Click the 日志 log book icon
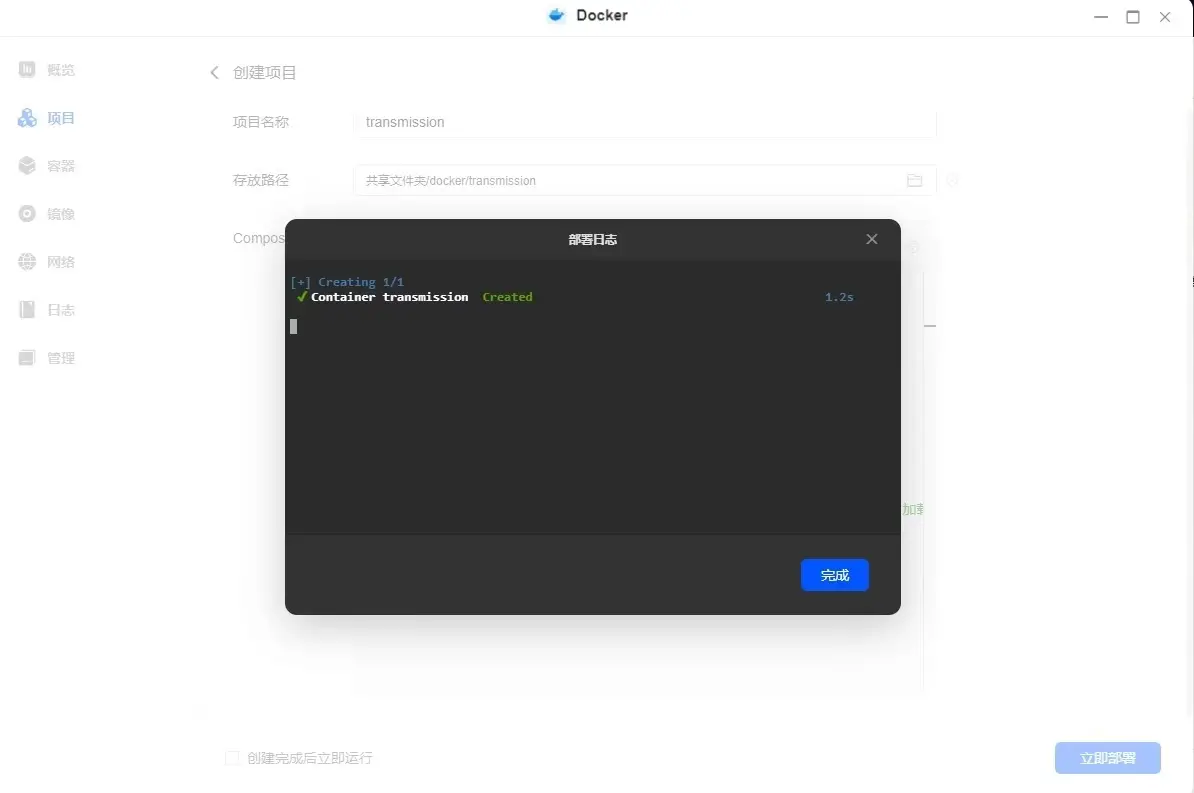The image size is (1194, 793). pyautogui.click(x=27, y=310)
